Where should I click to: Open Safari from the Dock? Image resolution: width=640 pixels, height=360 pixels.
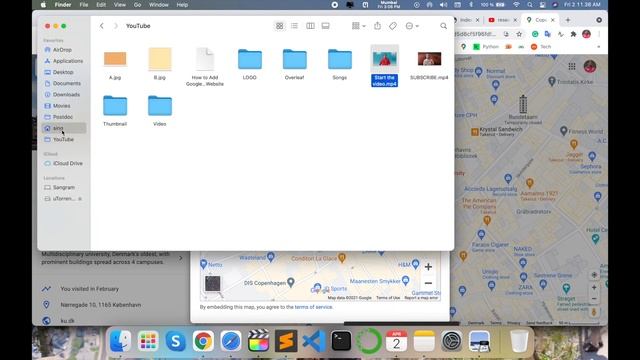click(x=231, y=341)
